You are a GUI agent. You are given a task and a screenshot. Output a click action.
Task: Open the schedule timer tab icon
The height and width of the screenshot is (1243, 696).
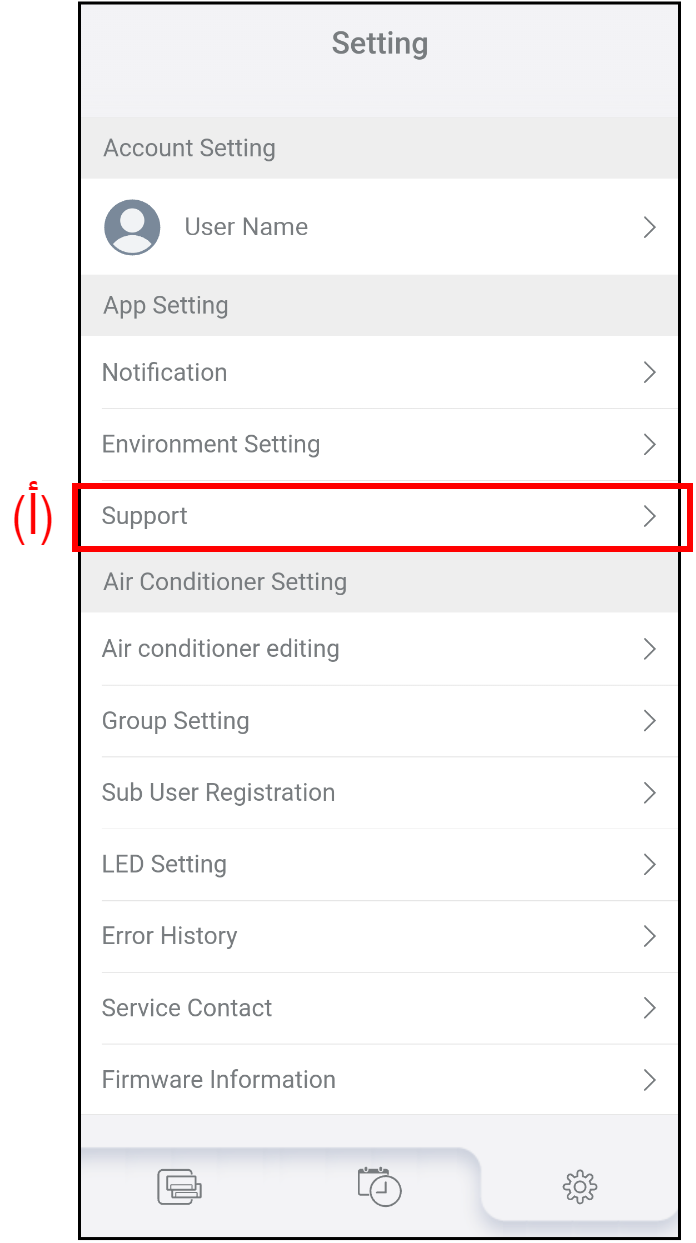click(380, 1187)
